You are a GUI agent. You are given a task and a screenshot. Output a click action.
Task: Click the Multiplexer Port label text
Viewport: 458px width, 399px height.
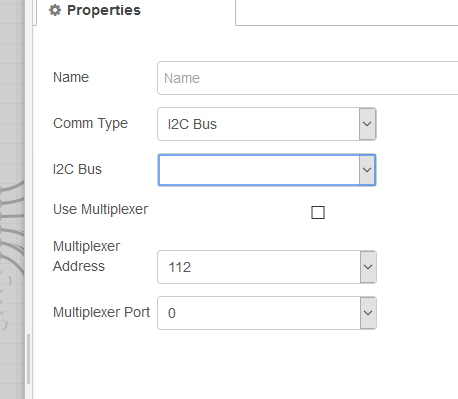101,313
